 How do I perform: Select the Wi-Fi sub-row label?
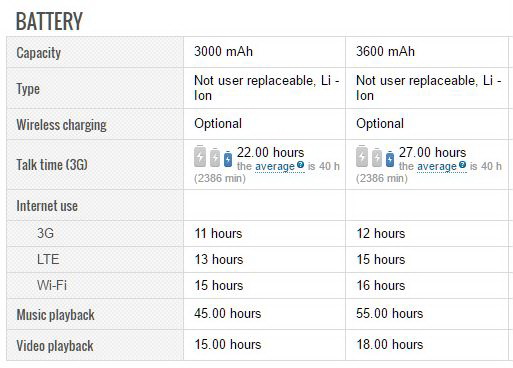(x=52, y=285)
